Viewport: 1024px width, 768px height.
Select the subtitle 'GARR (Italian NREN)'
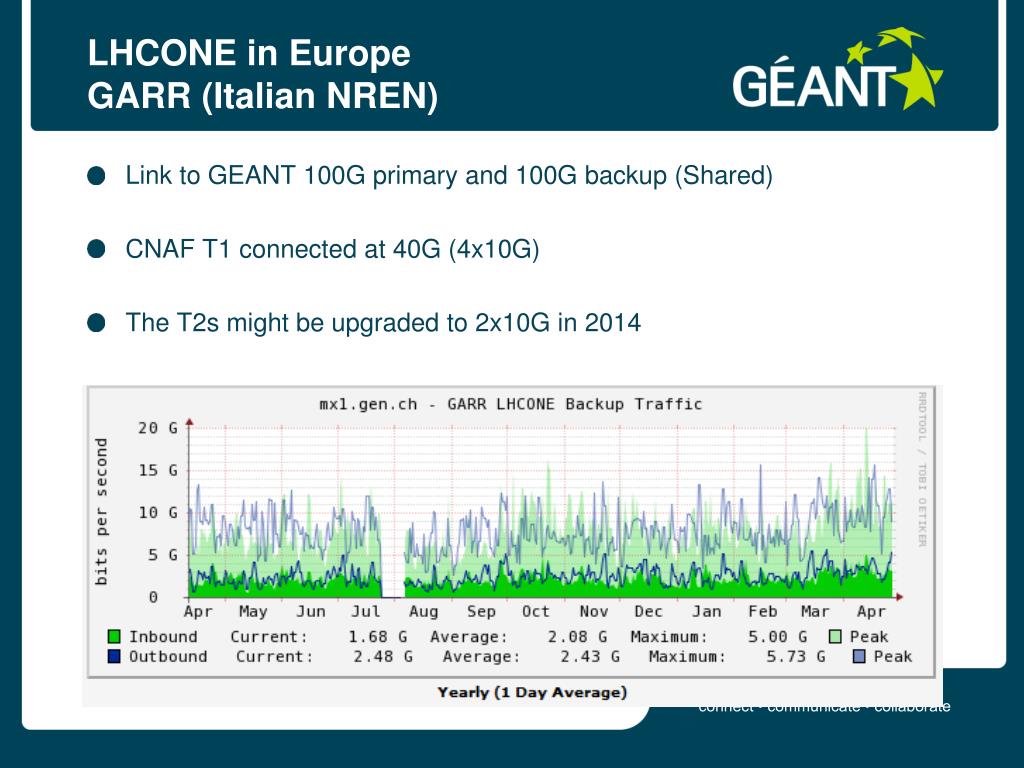(263, 95)
